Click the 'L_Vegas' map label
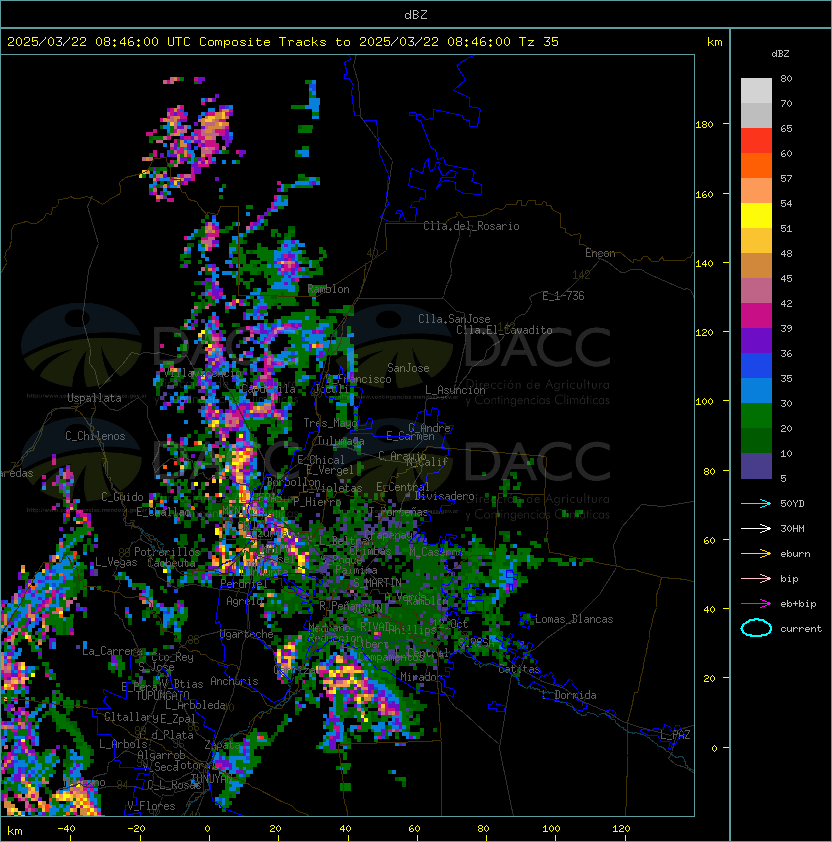The image size is (832, 842). pyautogui.click(x=116, y=562)
